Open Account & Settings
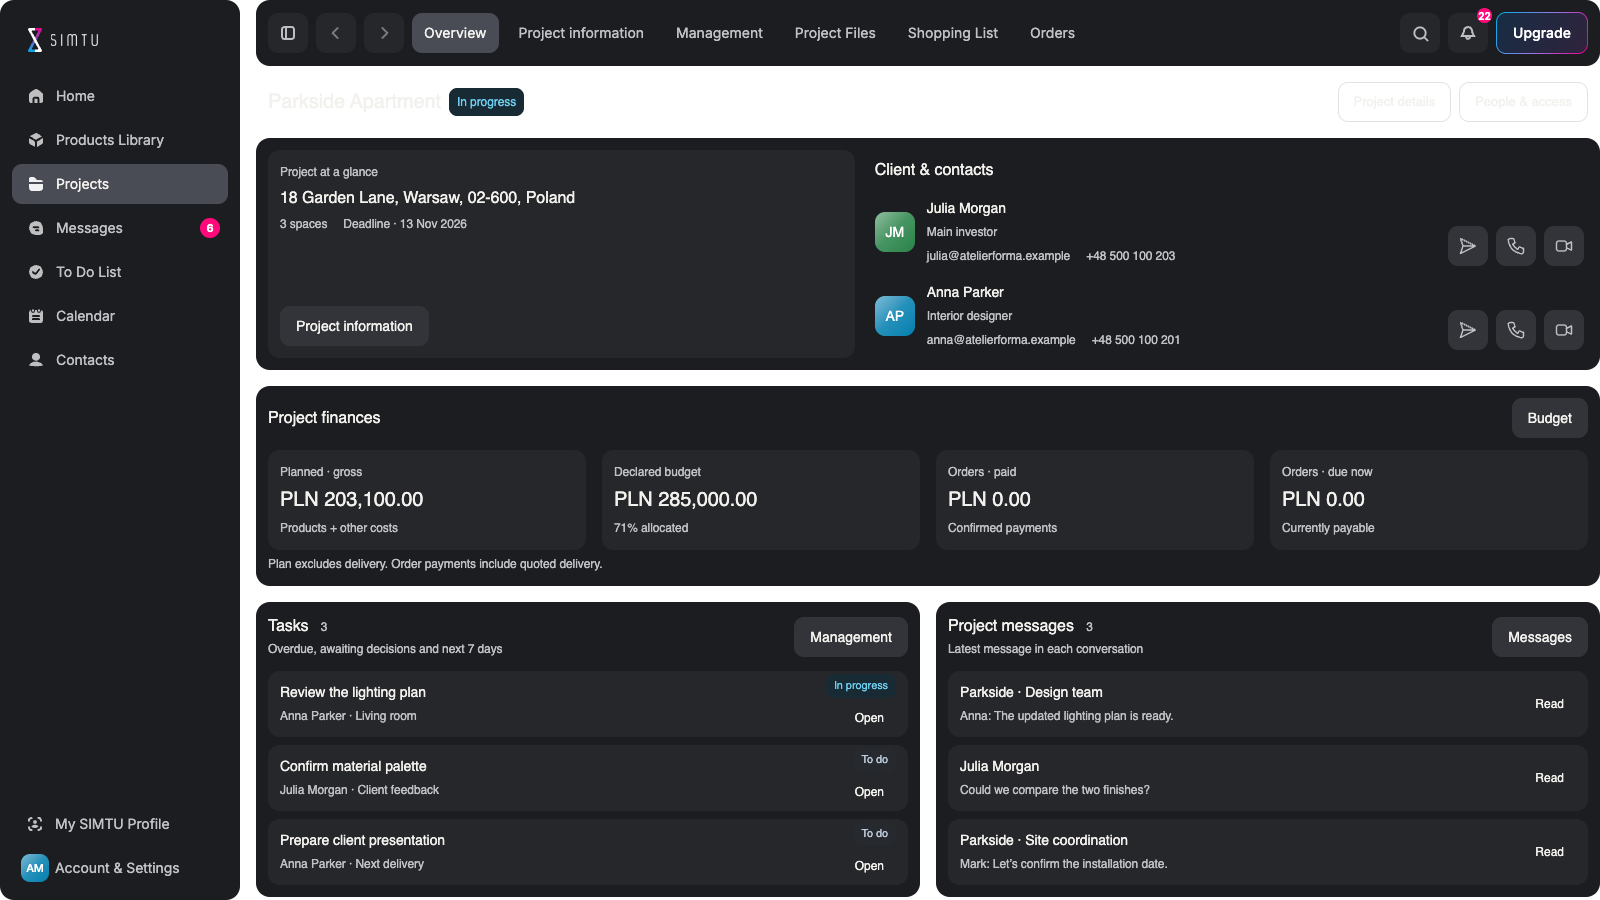This screenshot has height=900, width=1600. click(120, 868)
